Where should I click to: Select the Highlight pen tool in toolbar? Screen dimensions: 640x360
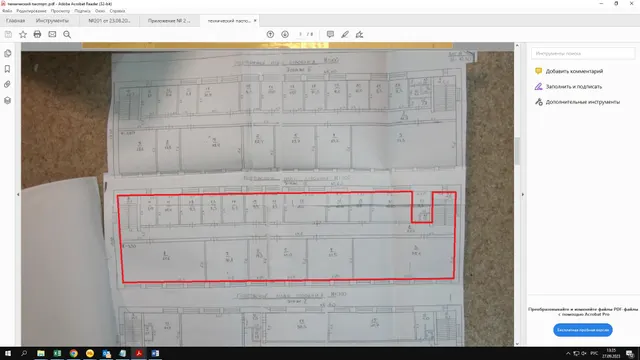pyautogui.click(x=345, y=34)
